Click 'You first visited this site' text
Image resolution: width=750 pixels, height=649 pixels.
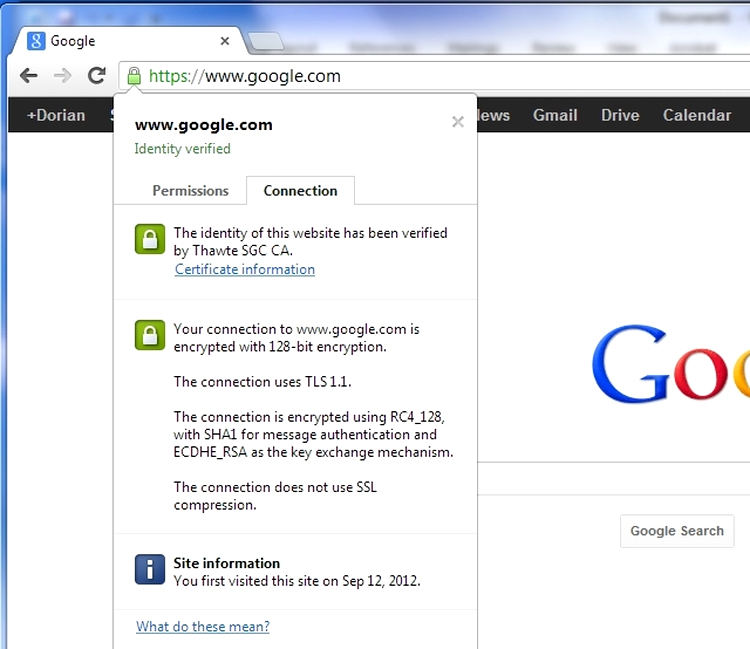pyautogui.click(x=297, y=581)
